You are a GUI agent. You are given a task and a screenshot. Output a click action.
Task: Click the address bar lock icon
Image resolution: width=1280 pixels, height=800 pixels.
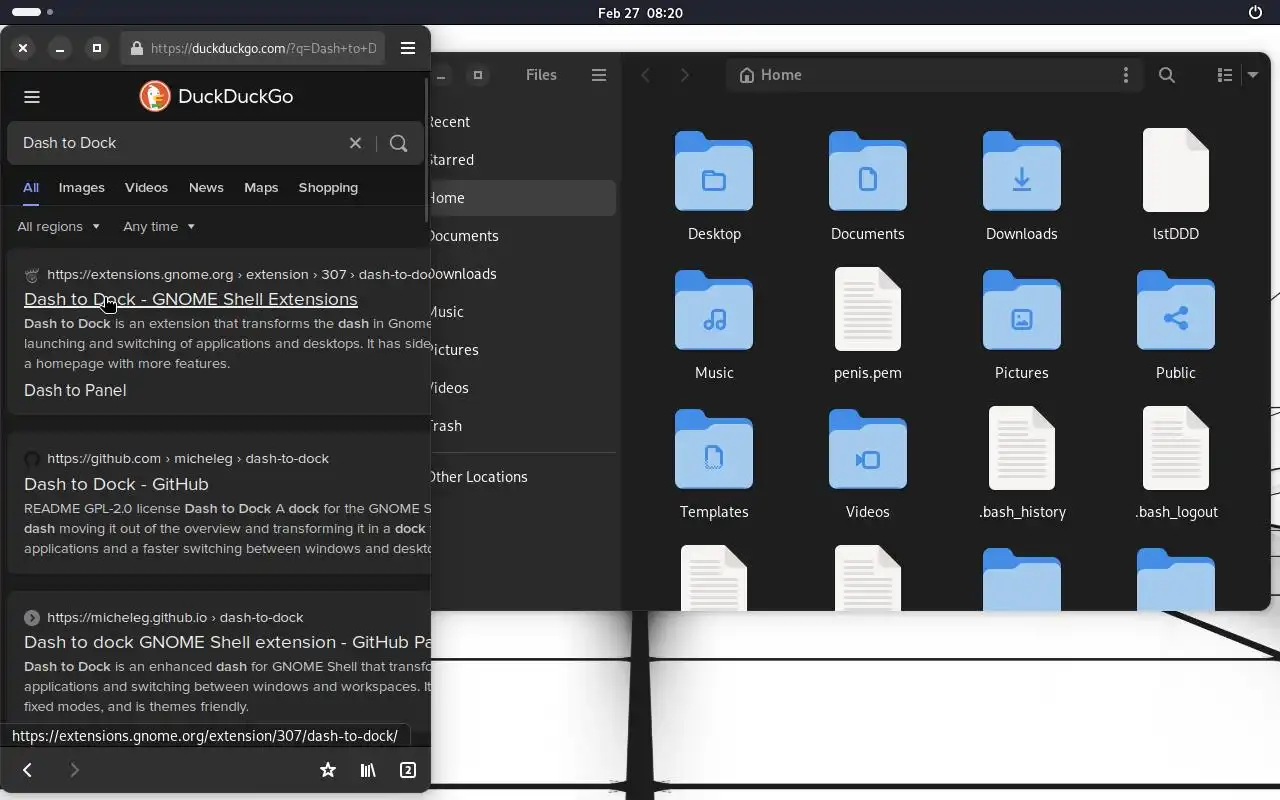point(137,48)
